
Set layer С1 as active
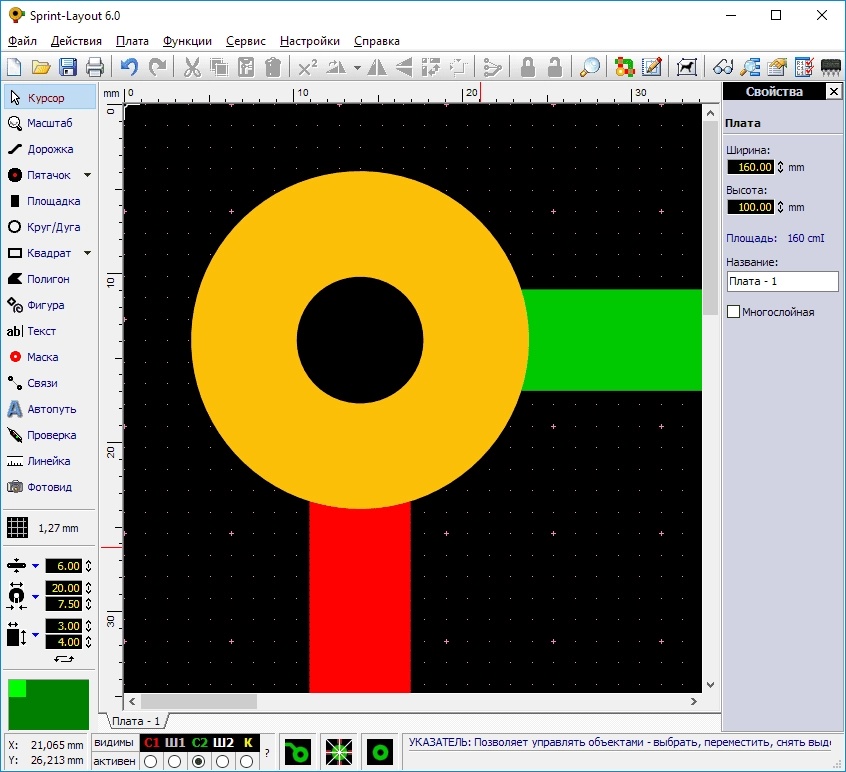[151, 761]
